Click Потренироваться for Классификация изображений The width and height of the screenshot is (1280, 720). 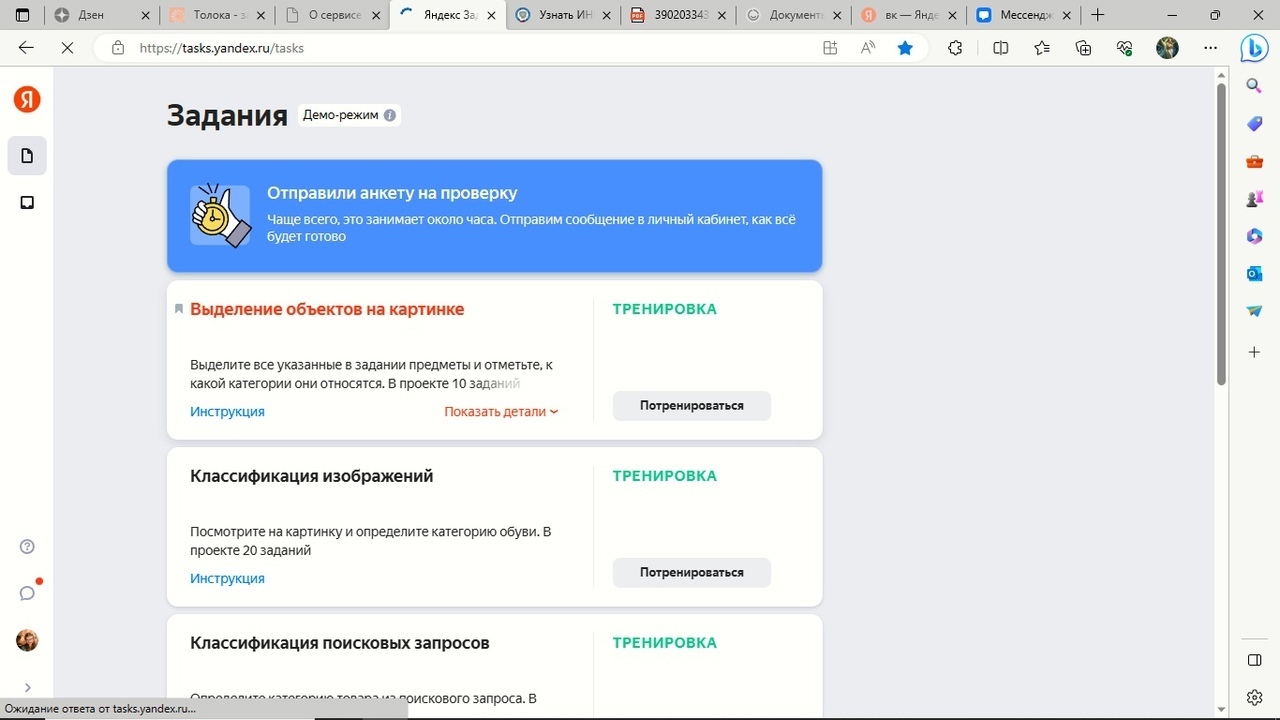tap(691, 572)
